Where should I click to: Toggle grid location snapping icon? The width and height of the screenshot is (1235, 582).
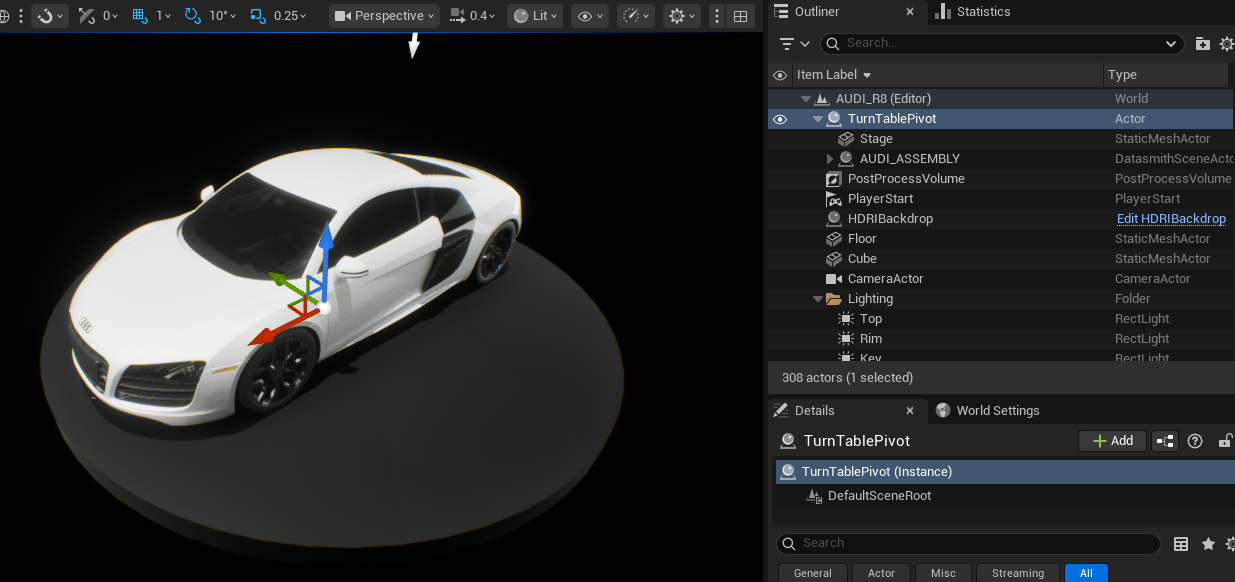click(x=140, y=16)
